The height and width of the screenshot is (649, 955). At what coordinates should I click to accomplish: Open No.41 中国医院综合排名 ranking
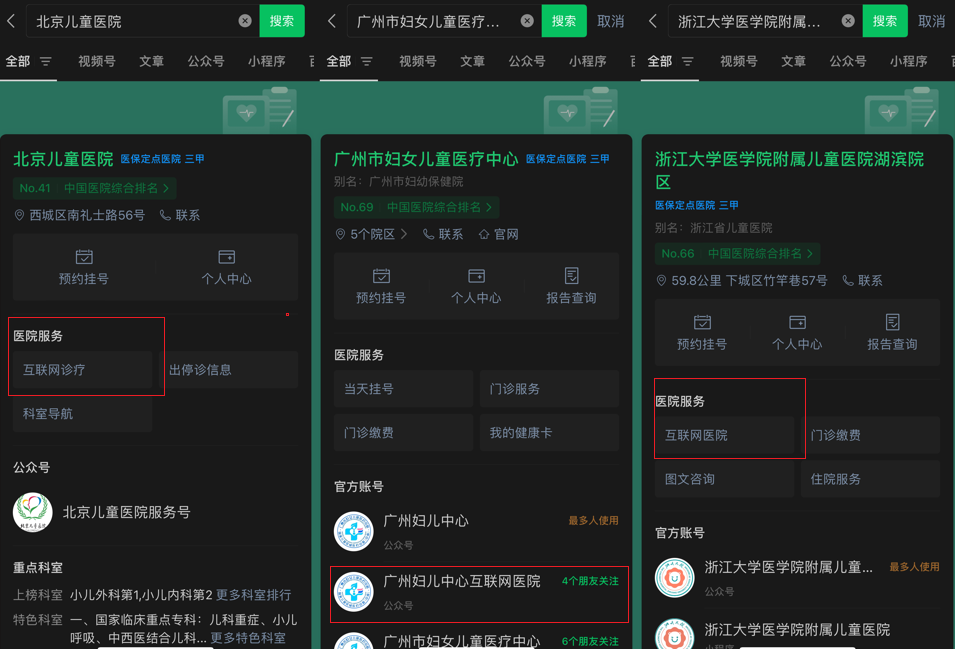click(94, 188)
